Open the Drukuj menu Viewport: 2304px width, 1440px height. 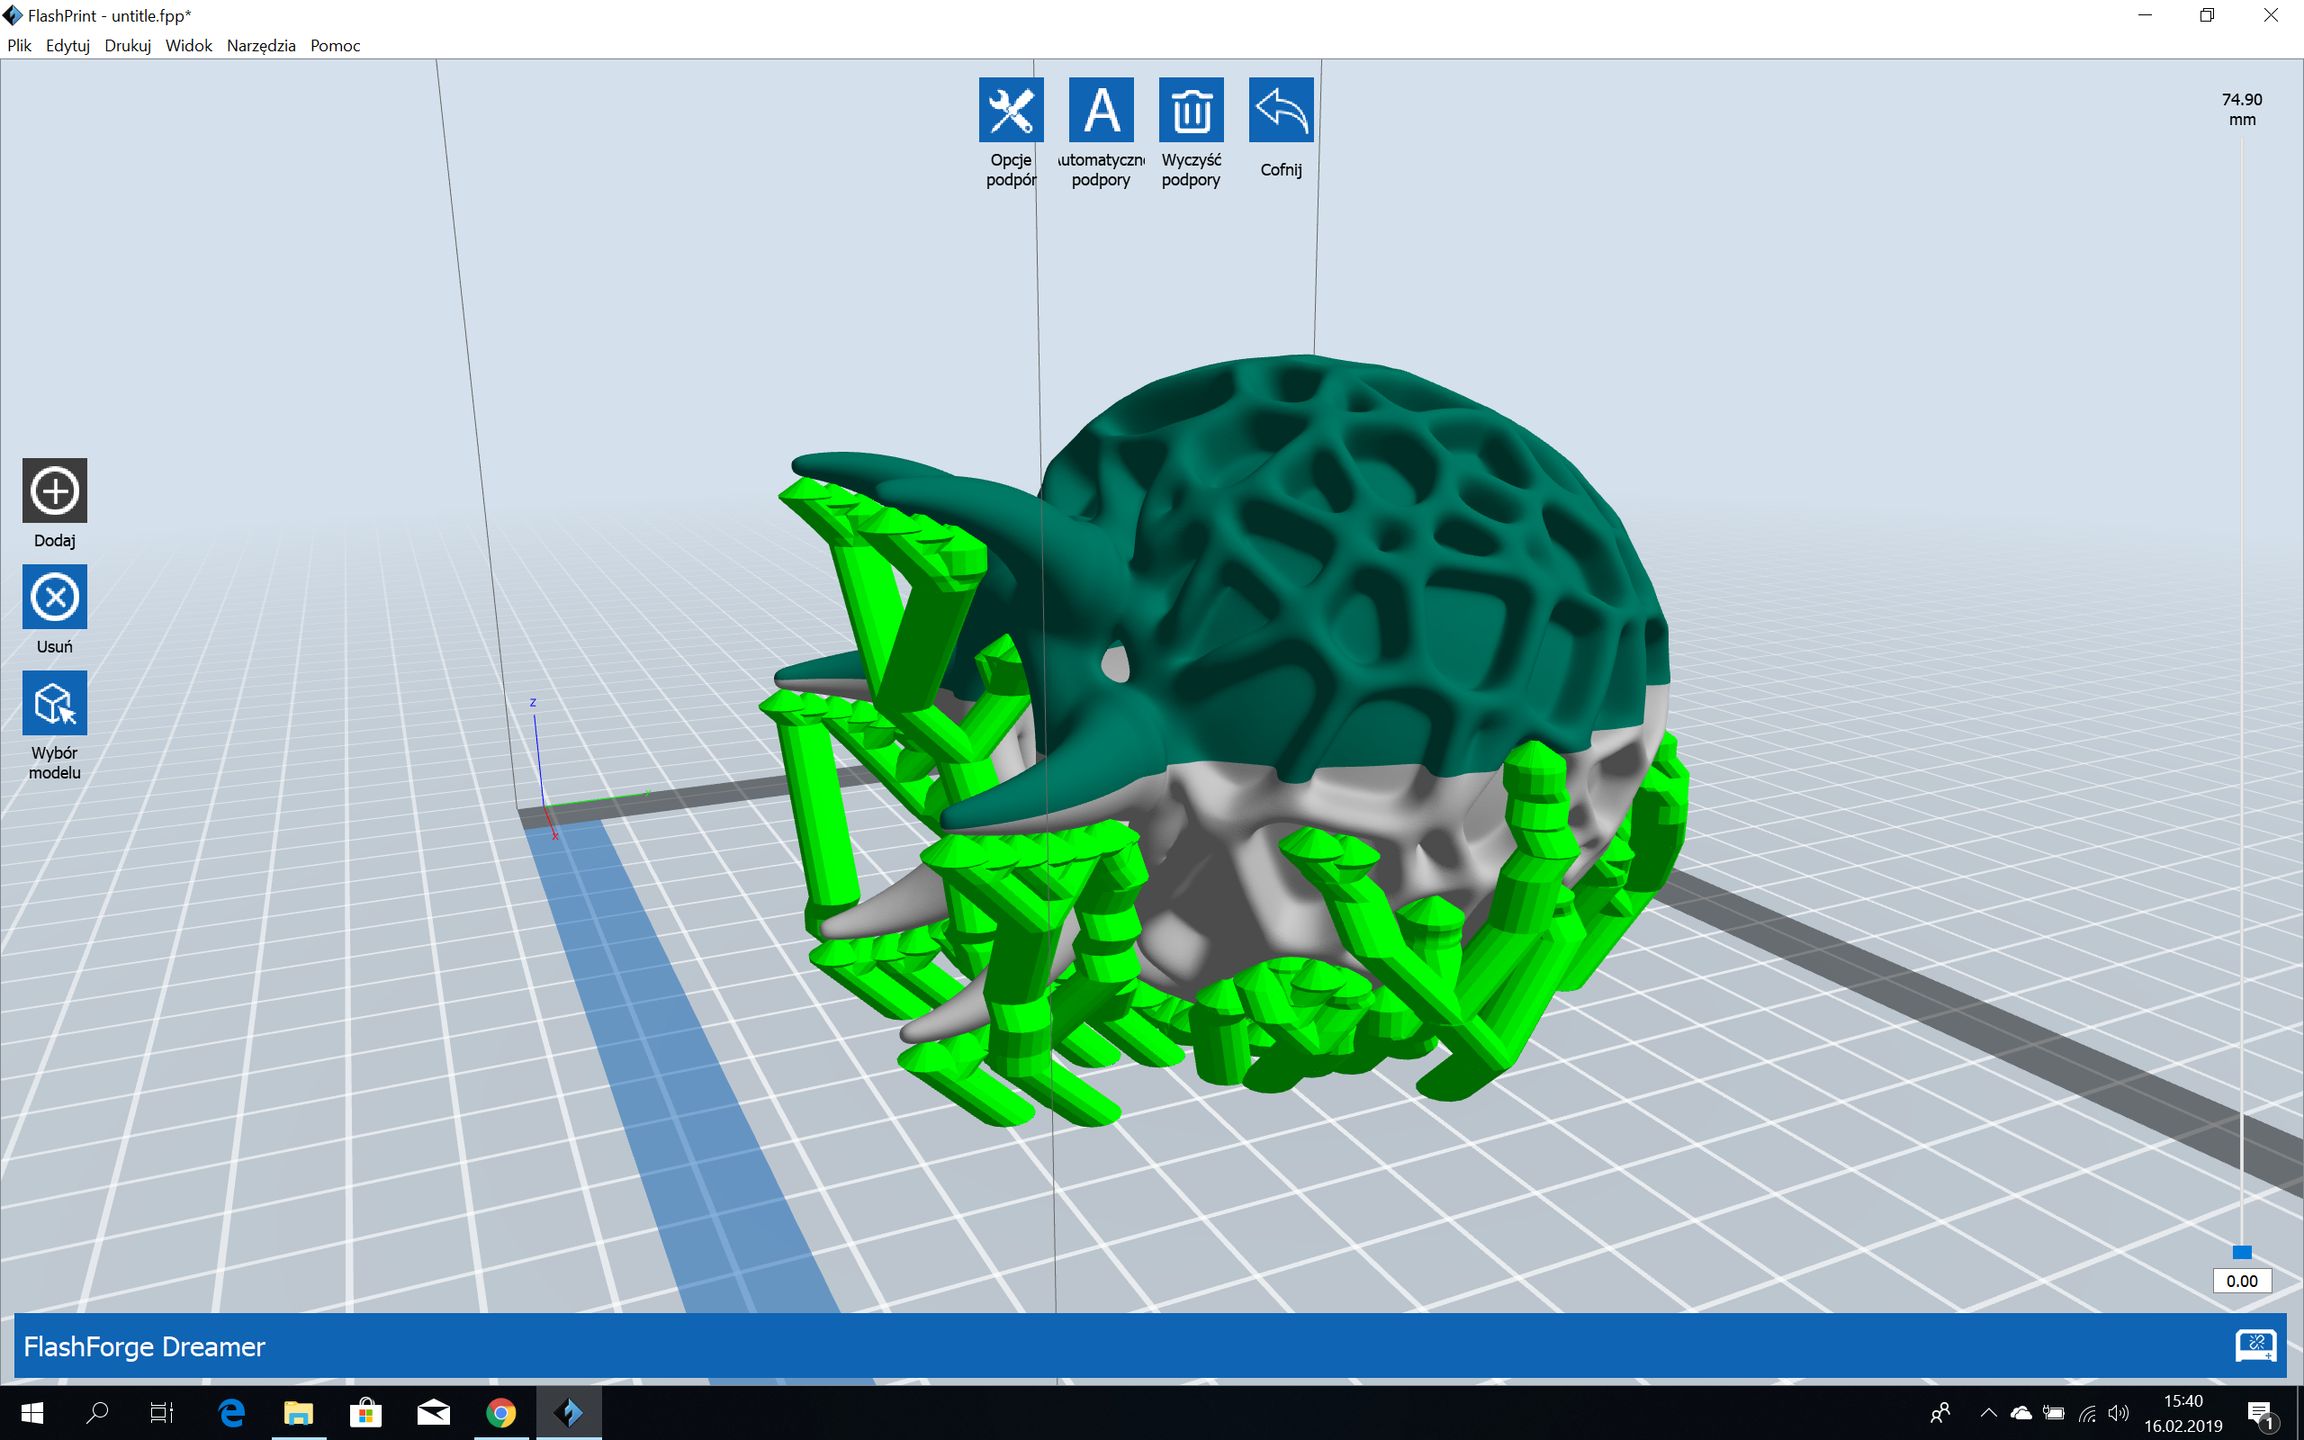[128, 46]
